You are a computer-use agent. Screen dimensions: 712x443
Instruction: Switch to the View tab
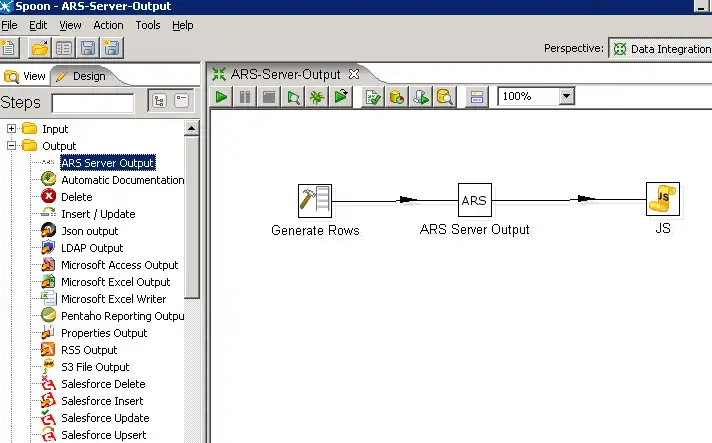(25, 76)
